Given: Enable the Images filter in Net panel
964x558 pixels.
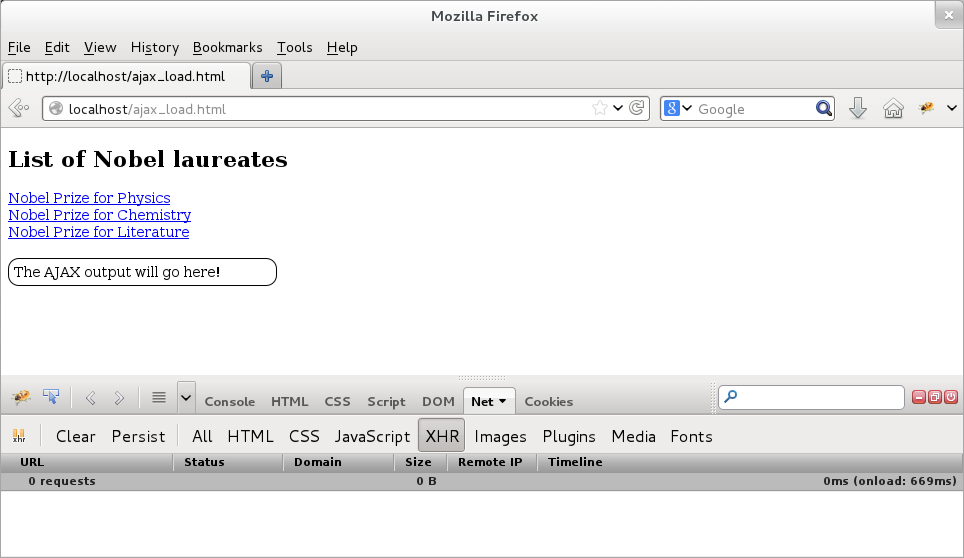Looking at the screenshot, I should [x=500, y=436].
